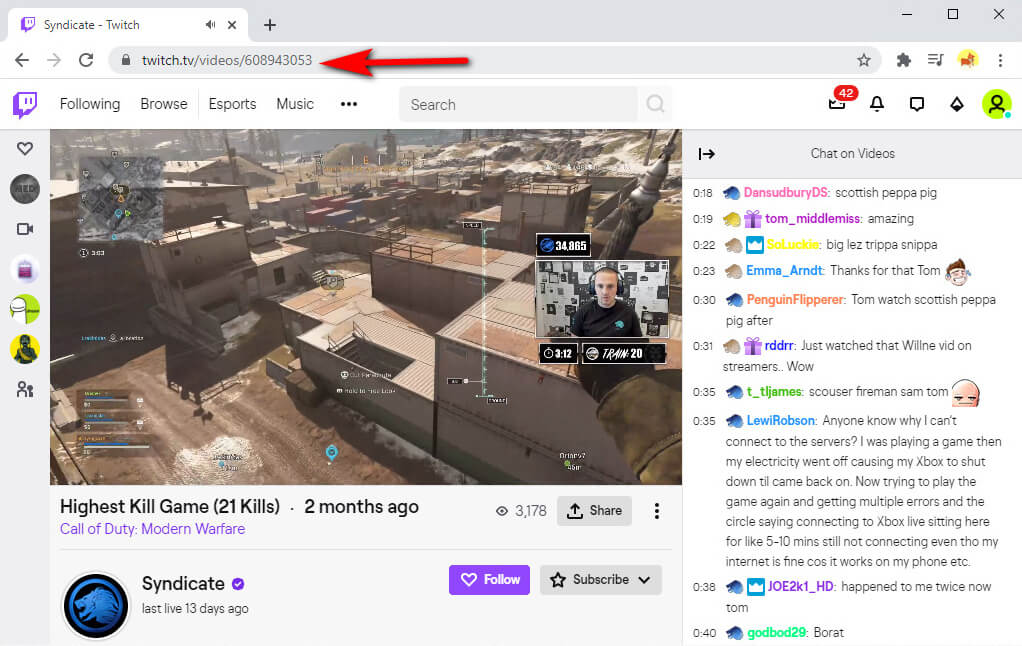Jump to chat timestamp 0:38

[704, 587]
